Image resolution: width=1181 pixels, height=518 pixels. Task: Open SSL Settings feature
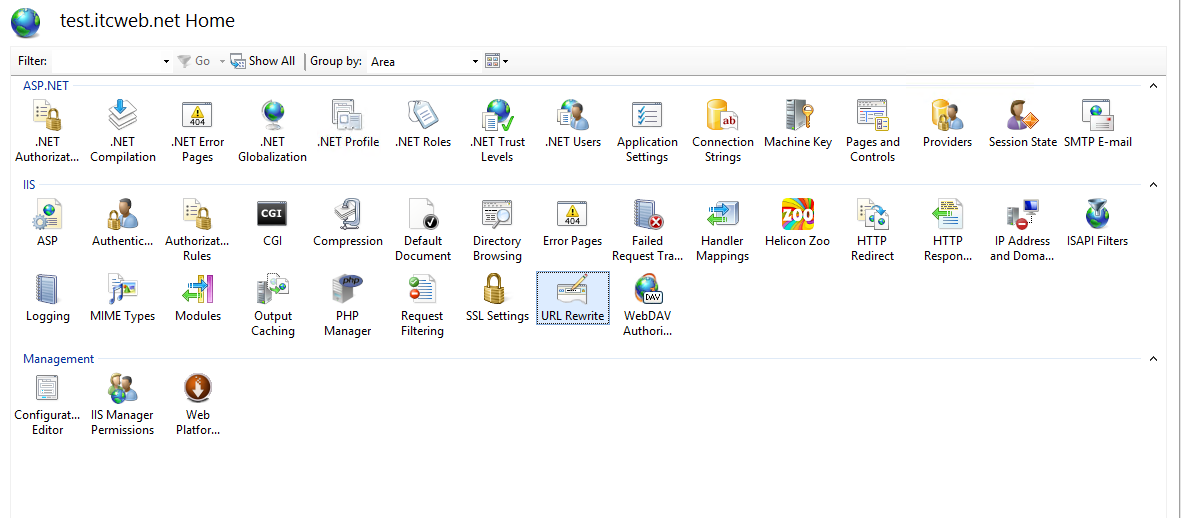(x=497, y=299)
